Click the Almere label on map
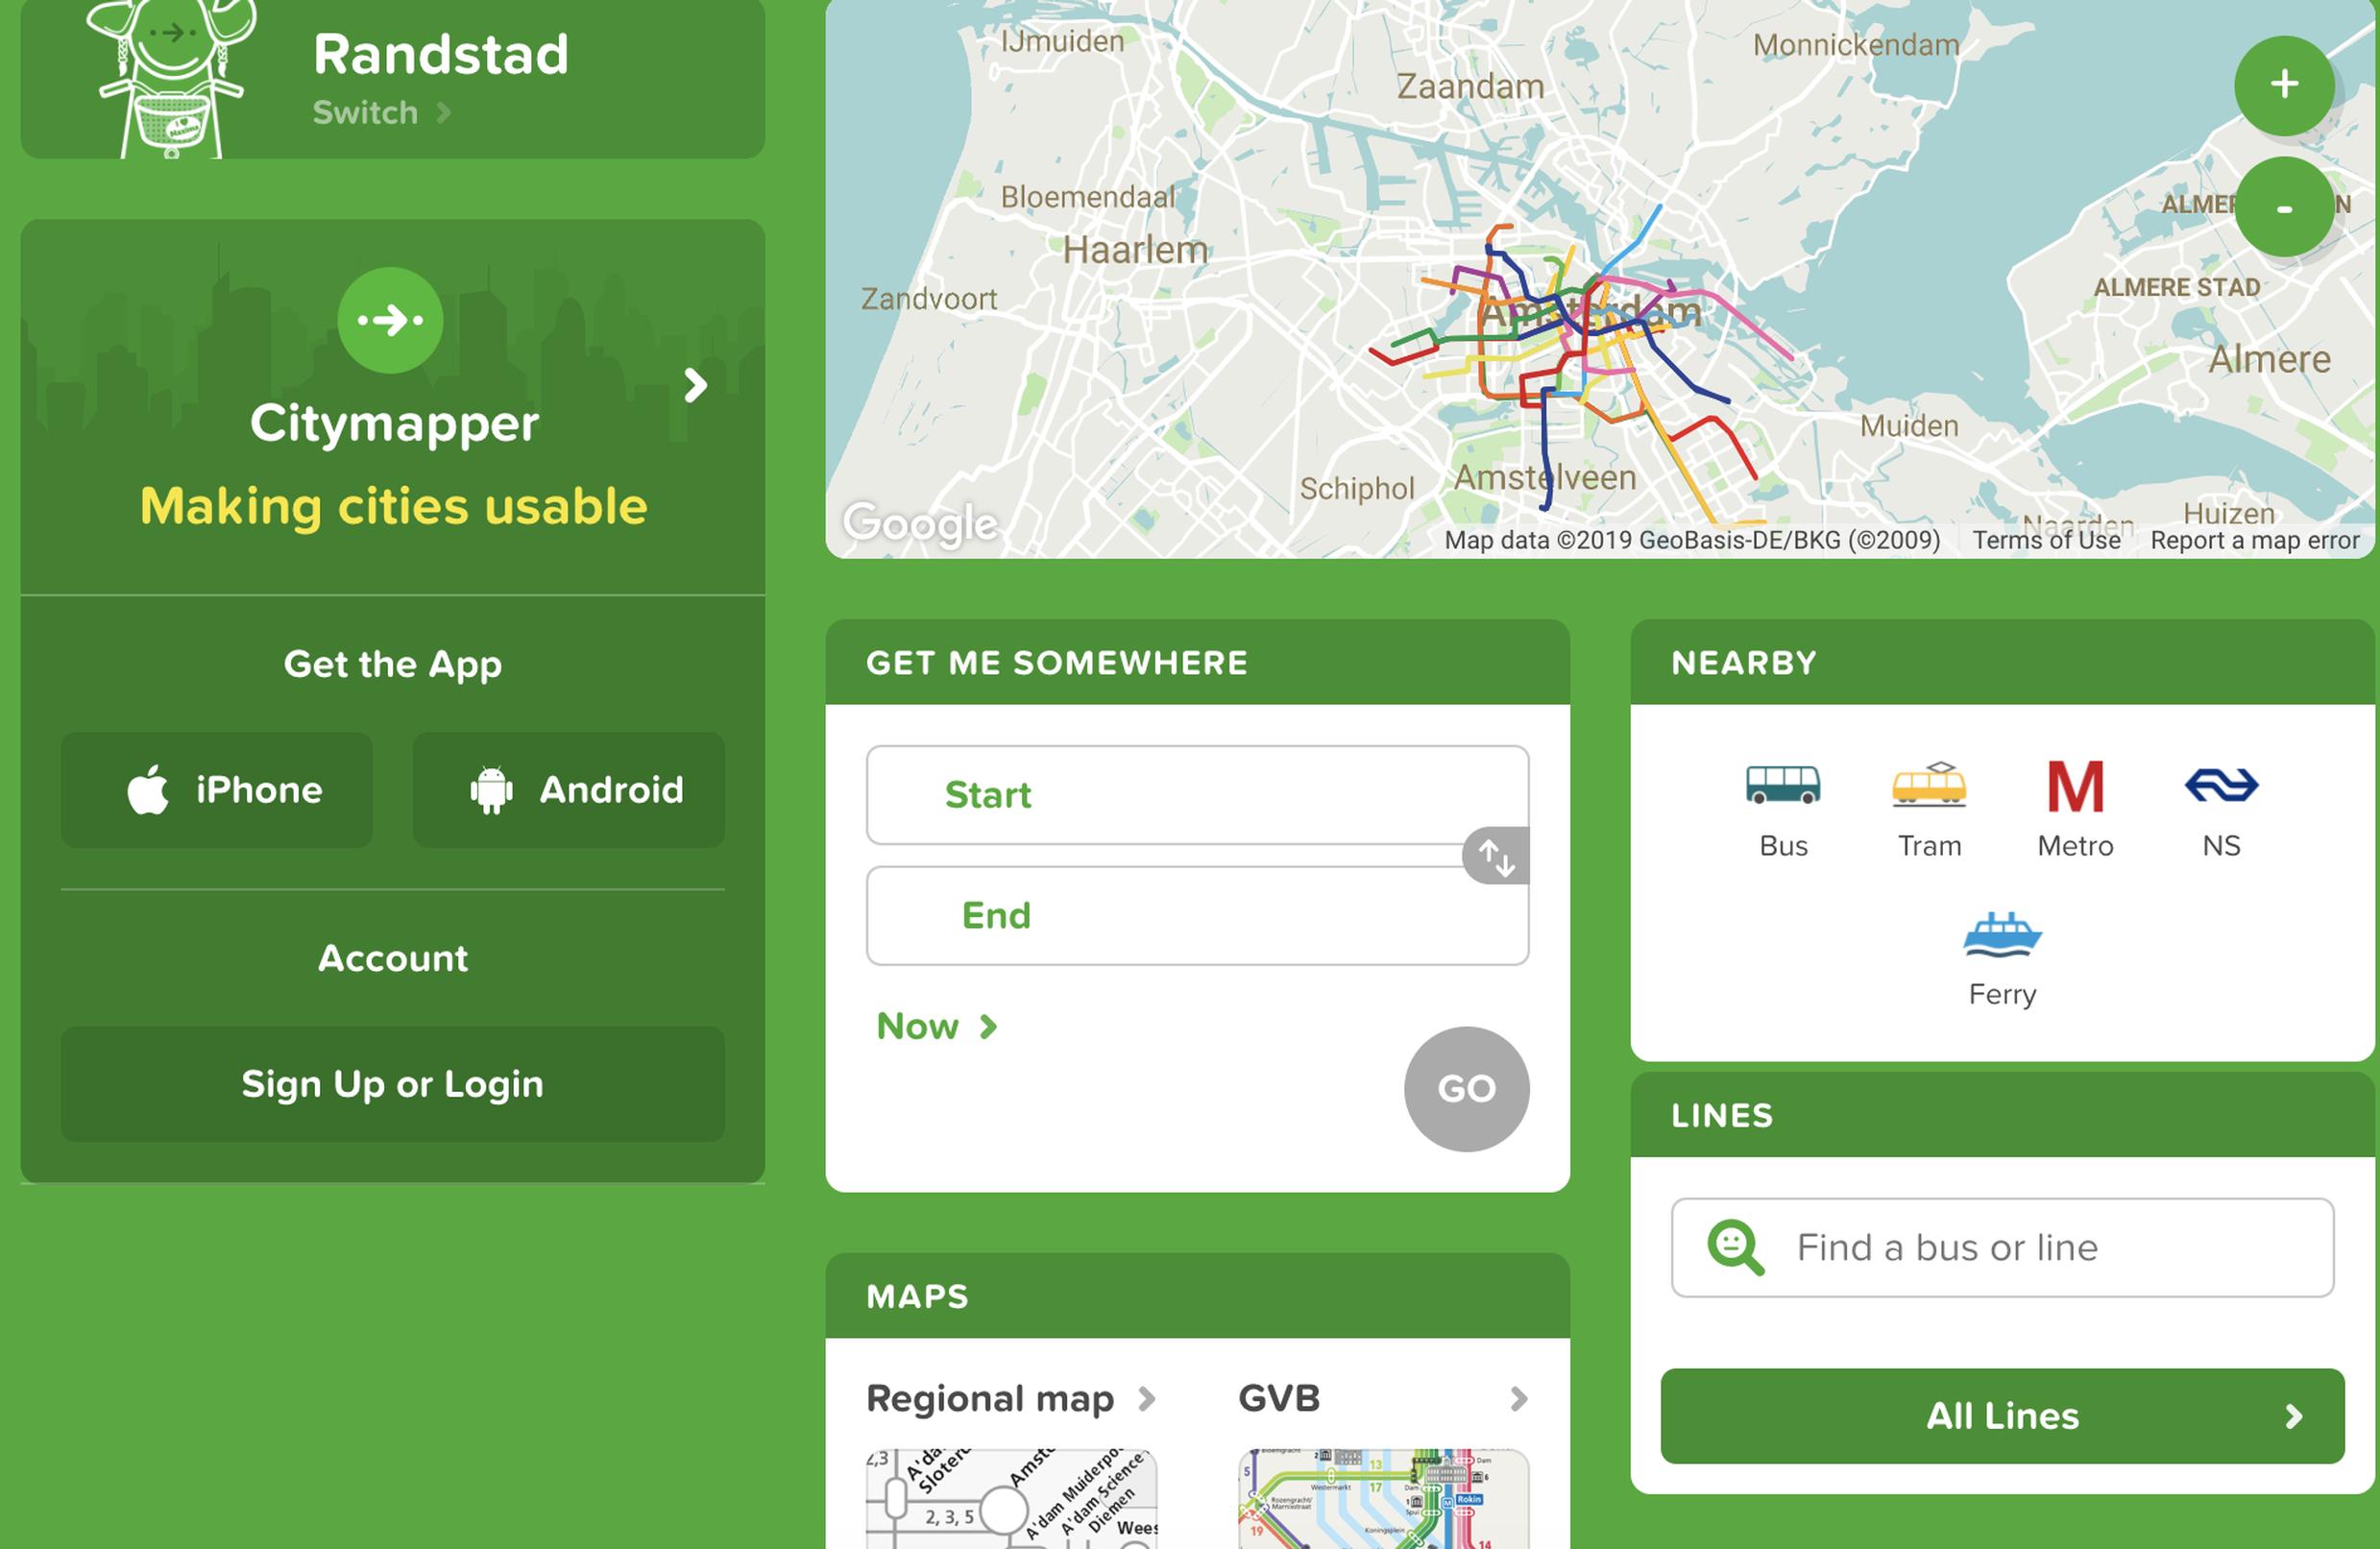Screen dimensions: 2380x1549 (2269, 359)
